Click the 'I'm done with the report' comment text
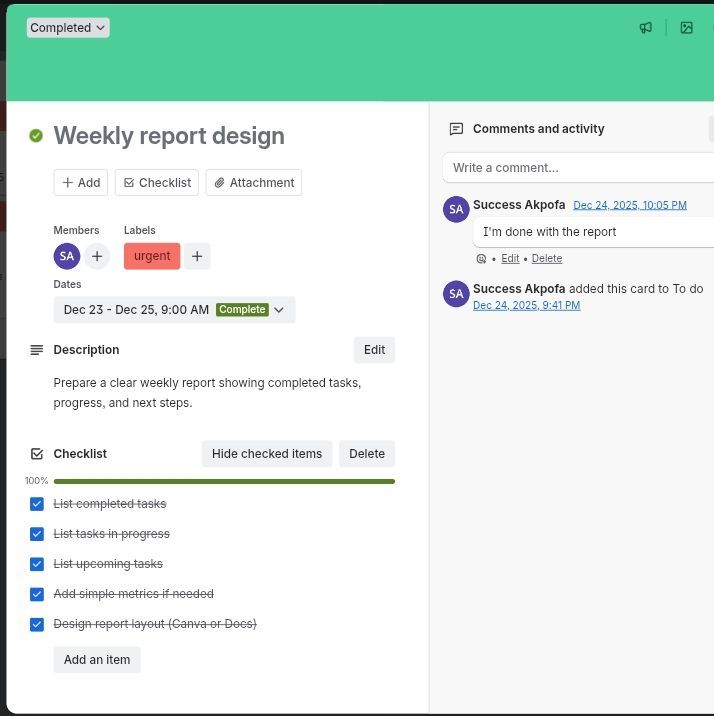This screenshot has height=716, width=714. pos(550,232)
